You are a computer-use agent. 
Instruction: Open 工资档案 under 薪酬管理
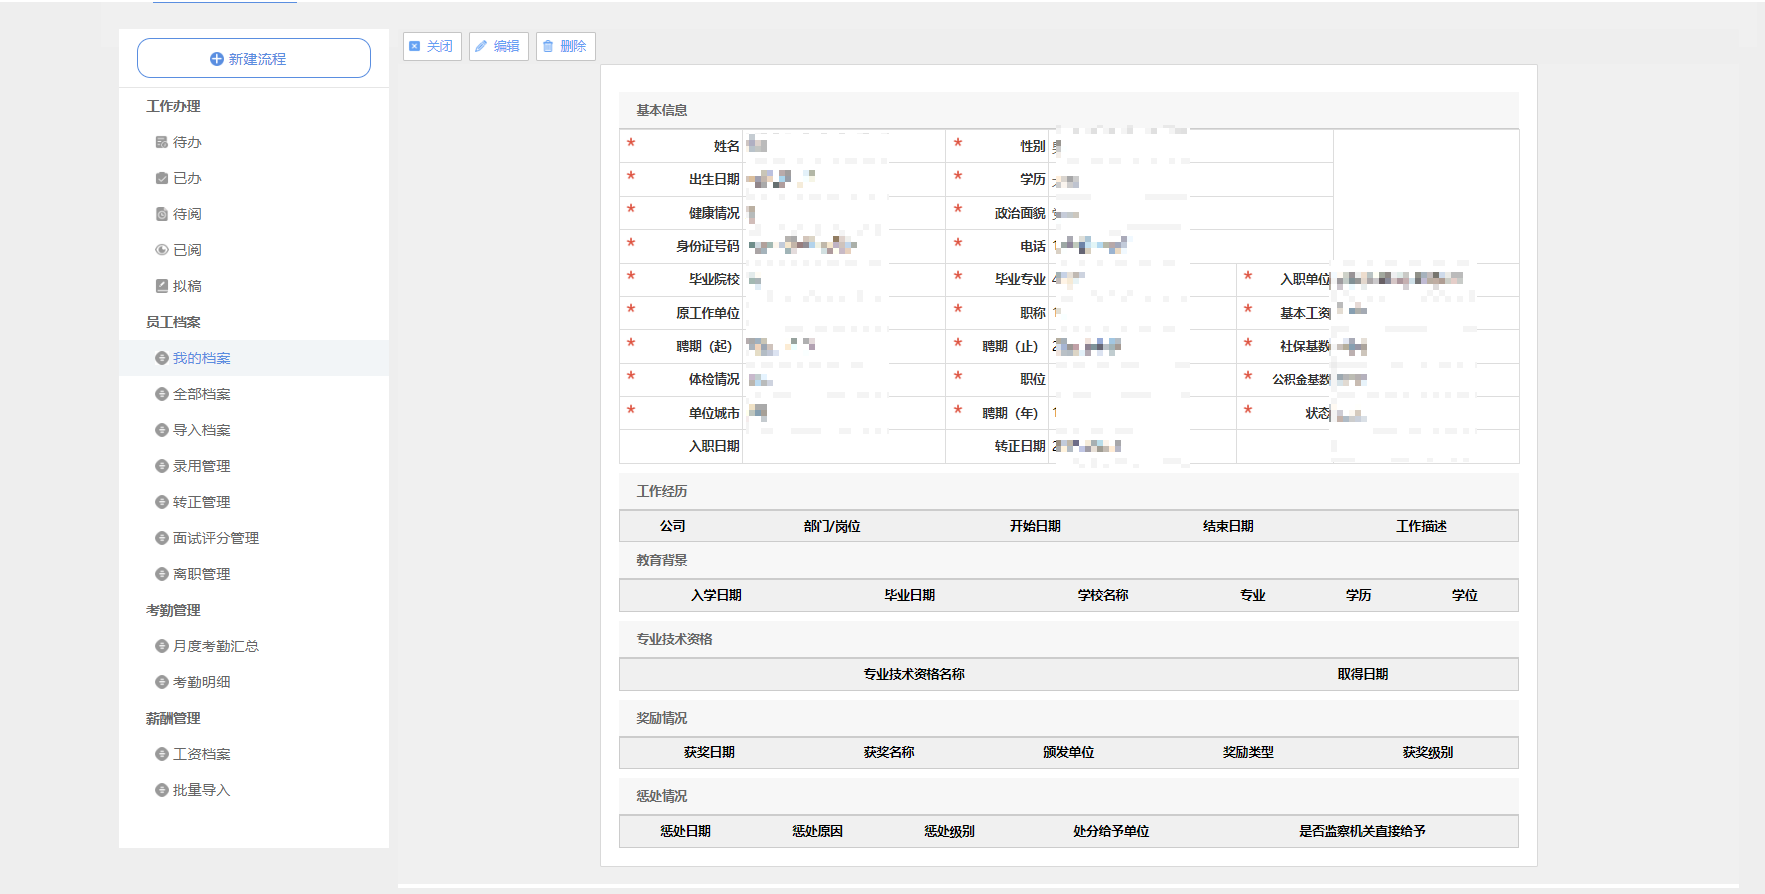[x=201, y=754]
